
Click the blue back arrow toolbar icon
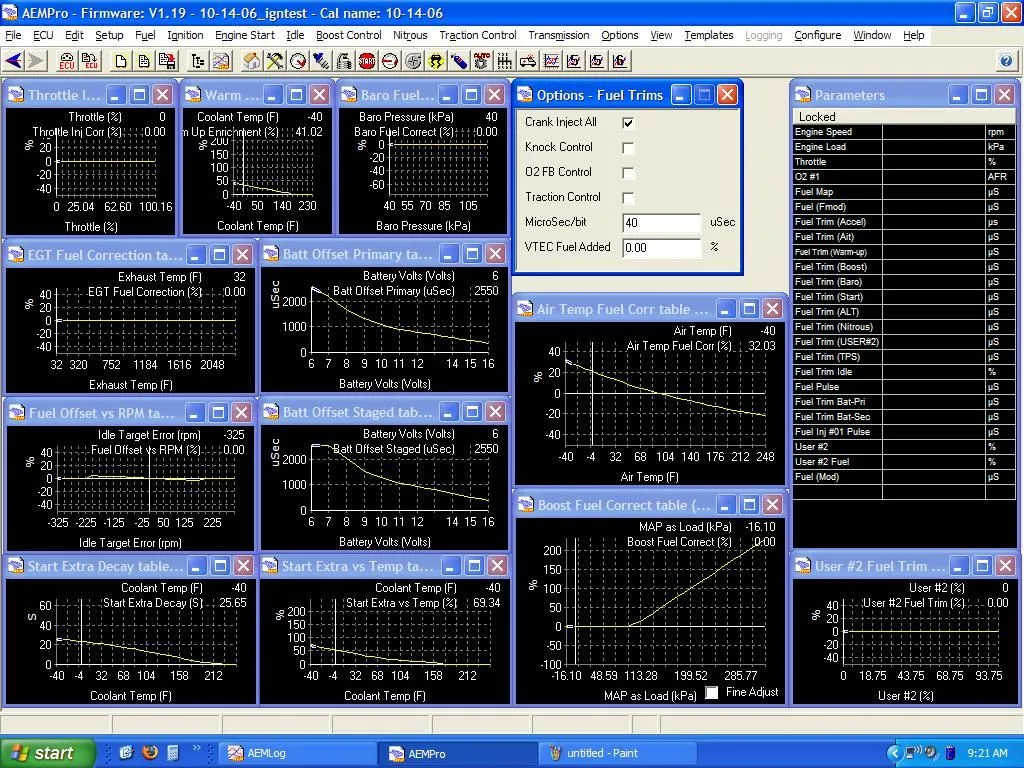click(x=14, y=61)
